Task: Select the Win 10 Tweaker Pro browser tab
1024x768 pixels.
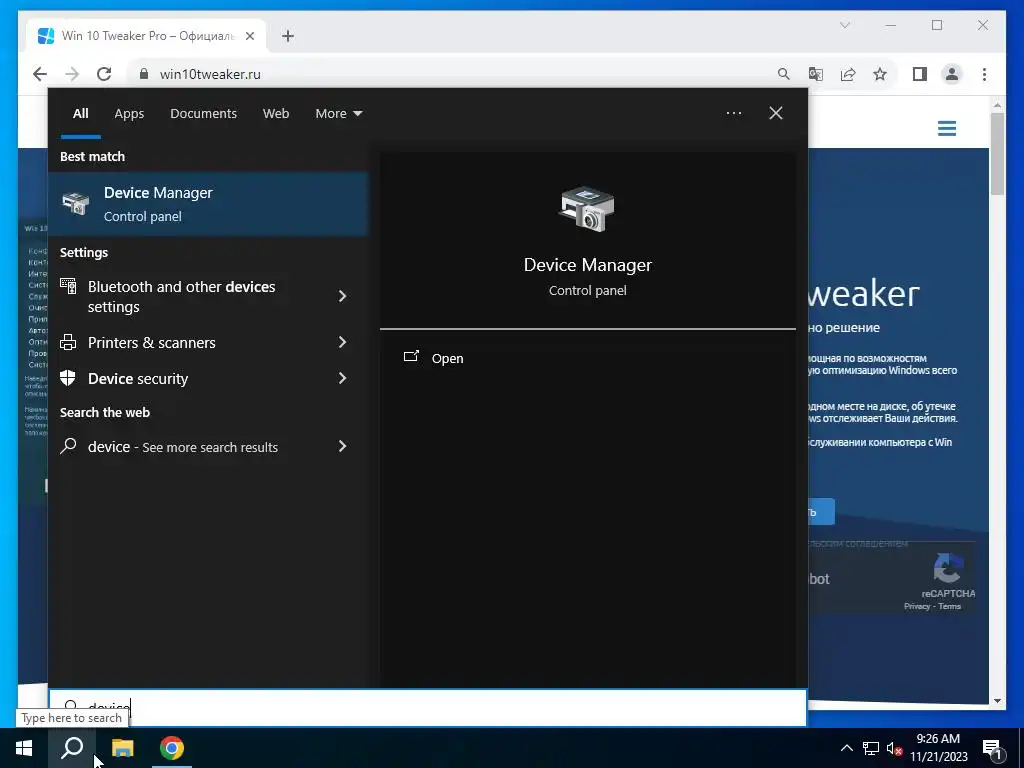Action: click(147, 36)
